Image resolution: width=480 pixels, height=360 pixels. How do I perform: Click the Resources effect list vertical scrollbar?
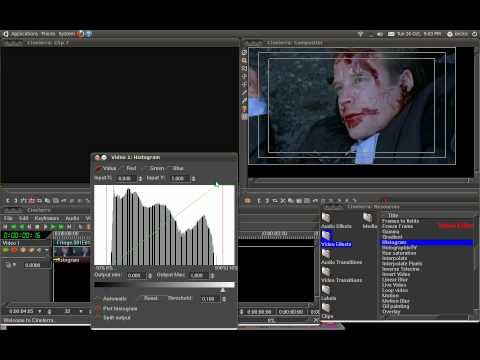pos(476,263)
